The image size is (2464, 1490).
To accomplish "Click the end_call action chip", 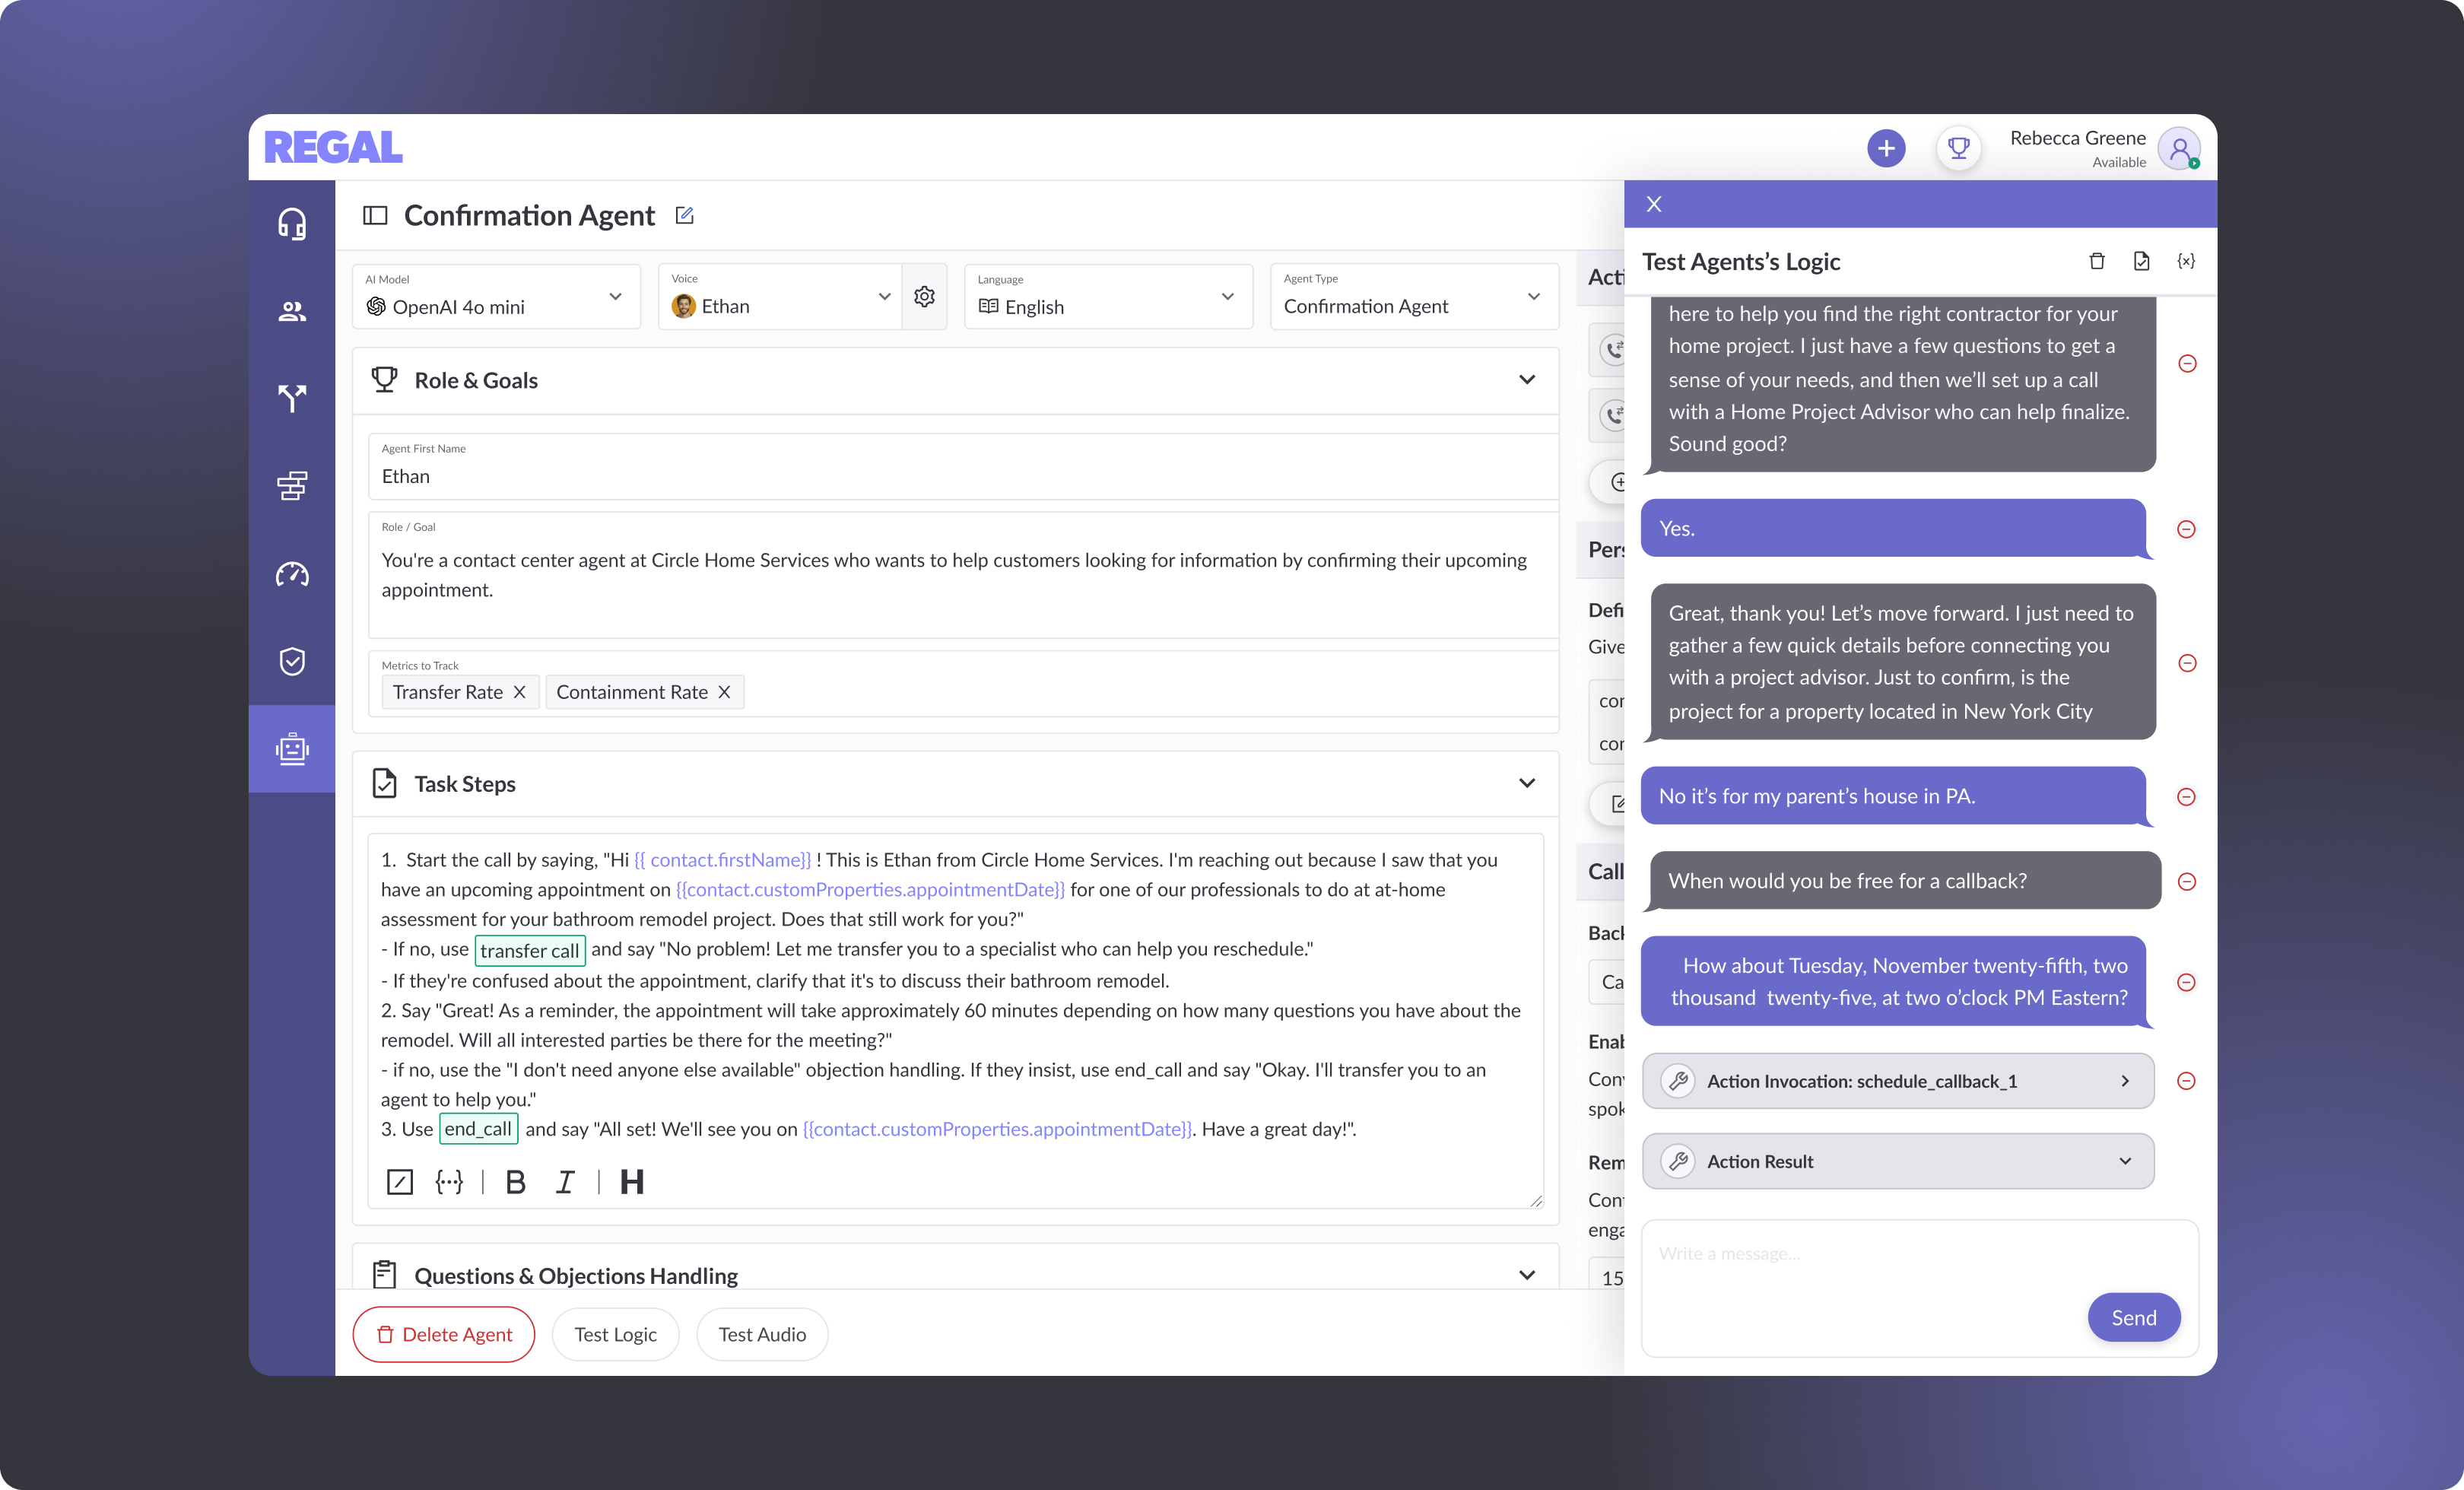I will [478, 1129].
